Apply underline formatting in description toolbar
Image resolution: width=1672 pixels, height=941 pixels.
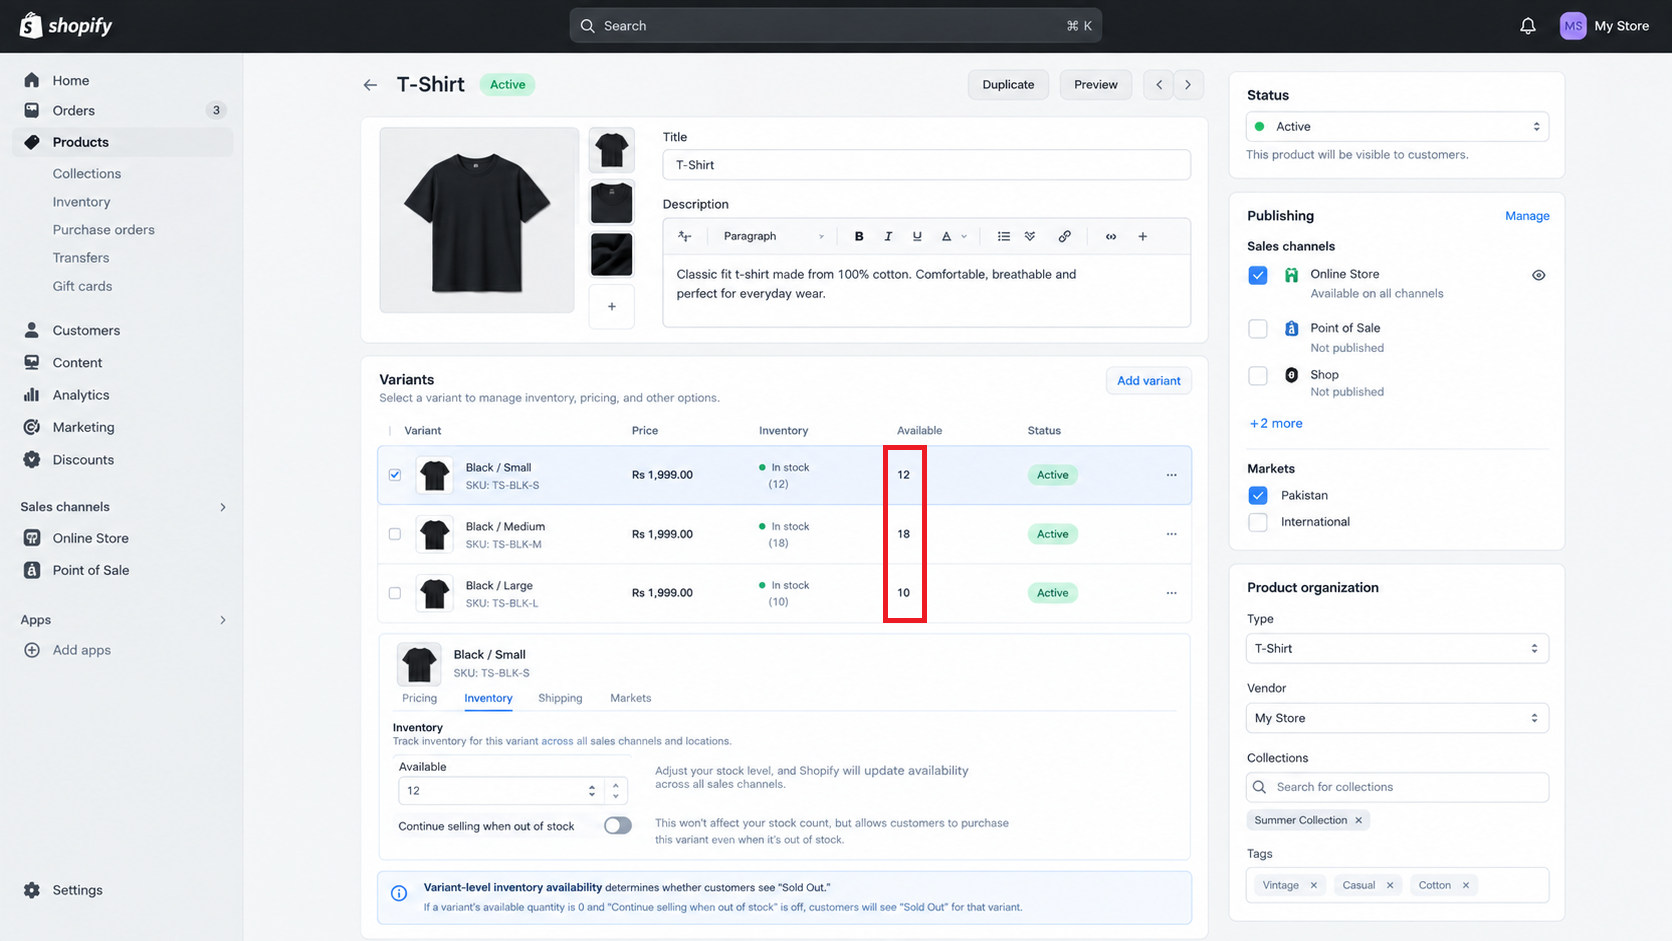tap(916, 236)
